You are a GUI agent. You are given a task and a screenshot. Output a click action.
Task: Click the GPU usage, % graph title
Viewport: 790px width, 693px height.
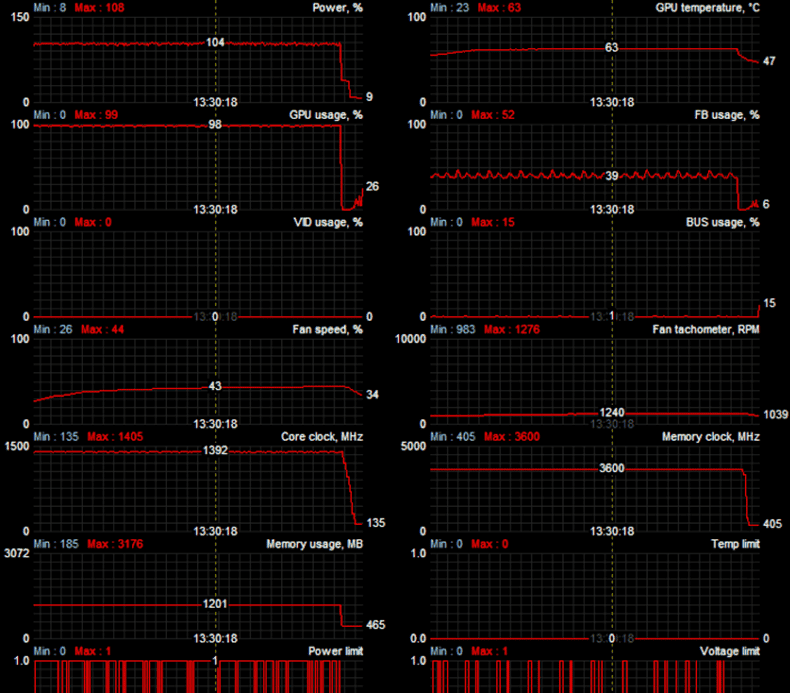click(x=325, y=115)
